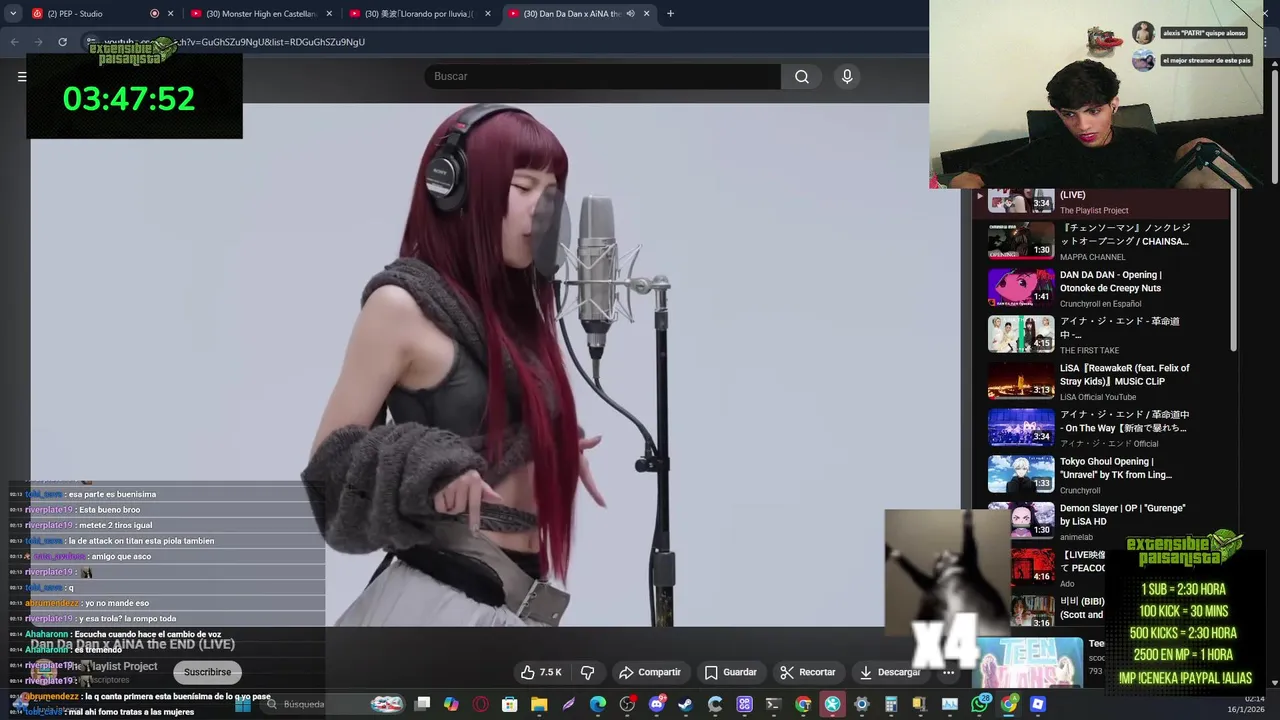This screenshot has width=1280, height=720.
Task: Open OBS Studio from taskbar
Action: point(626,704)
